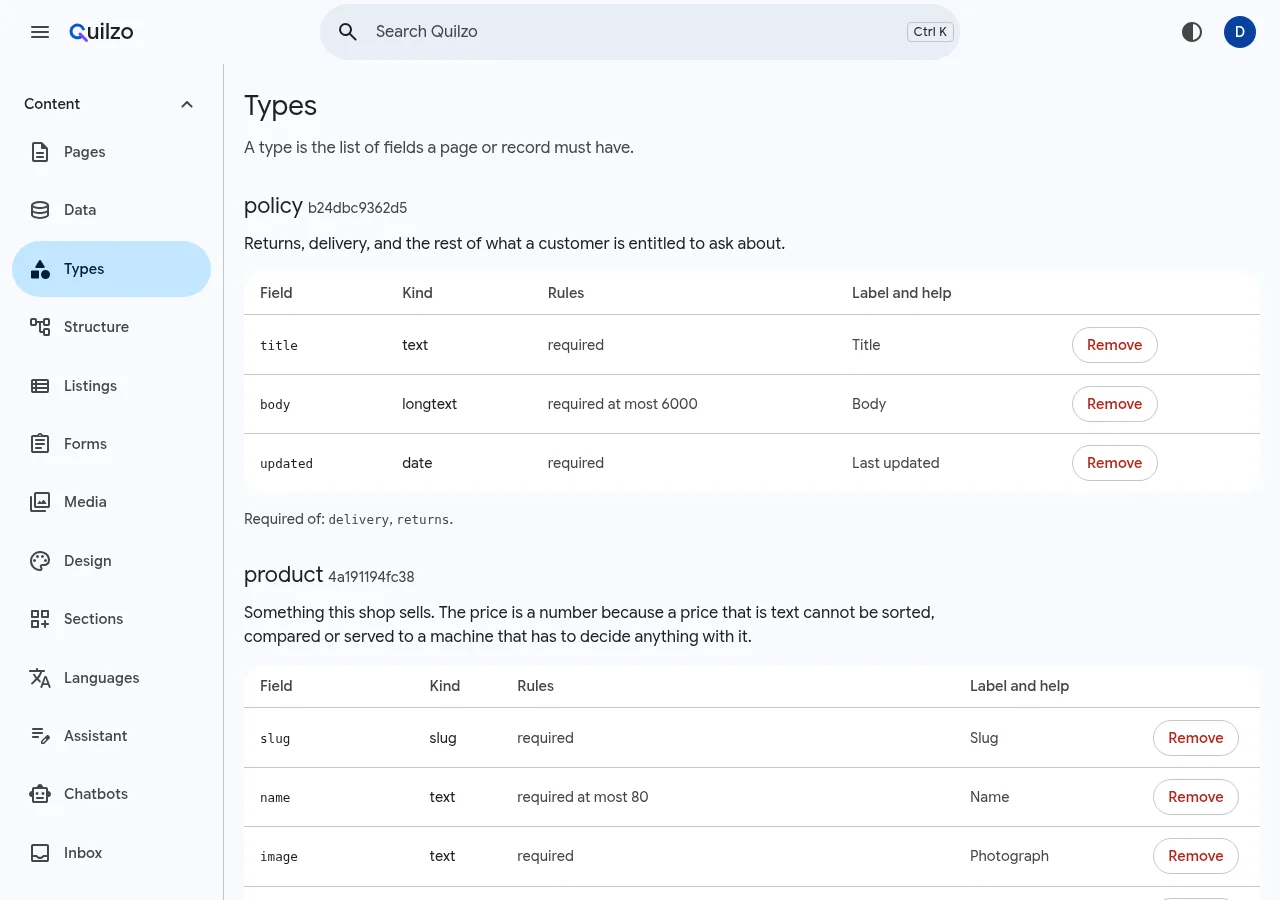Viewport: 1280px width, 900px height.
Task: Remove the updated field from policy
Action: (x=1114, y=463)
